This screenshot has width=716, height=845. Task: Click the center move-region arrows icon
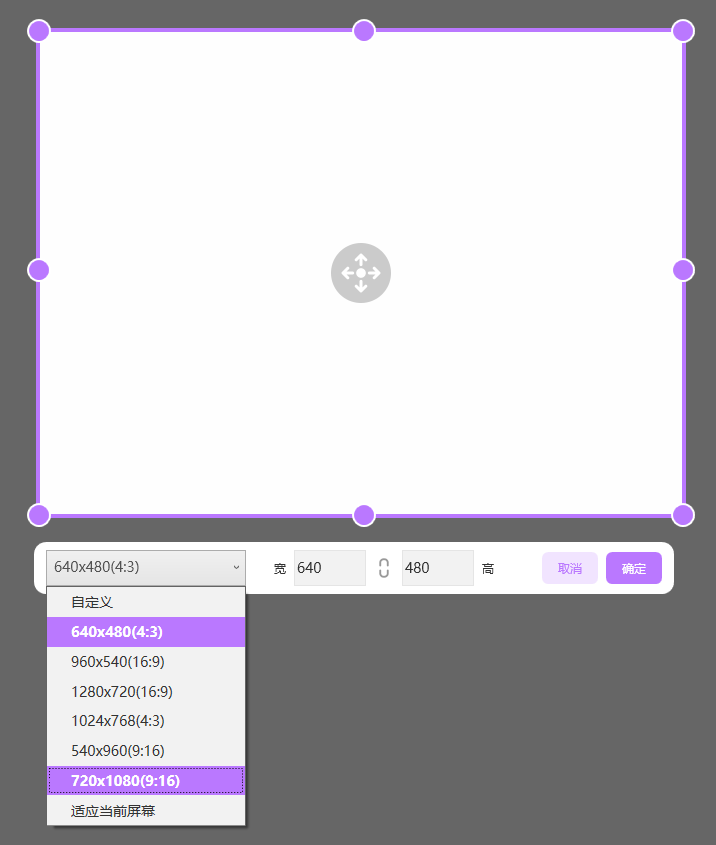[360, 273]
